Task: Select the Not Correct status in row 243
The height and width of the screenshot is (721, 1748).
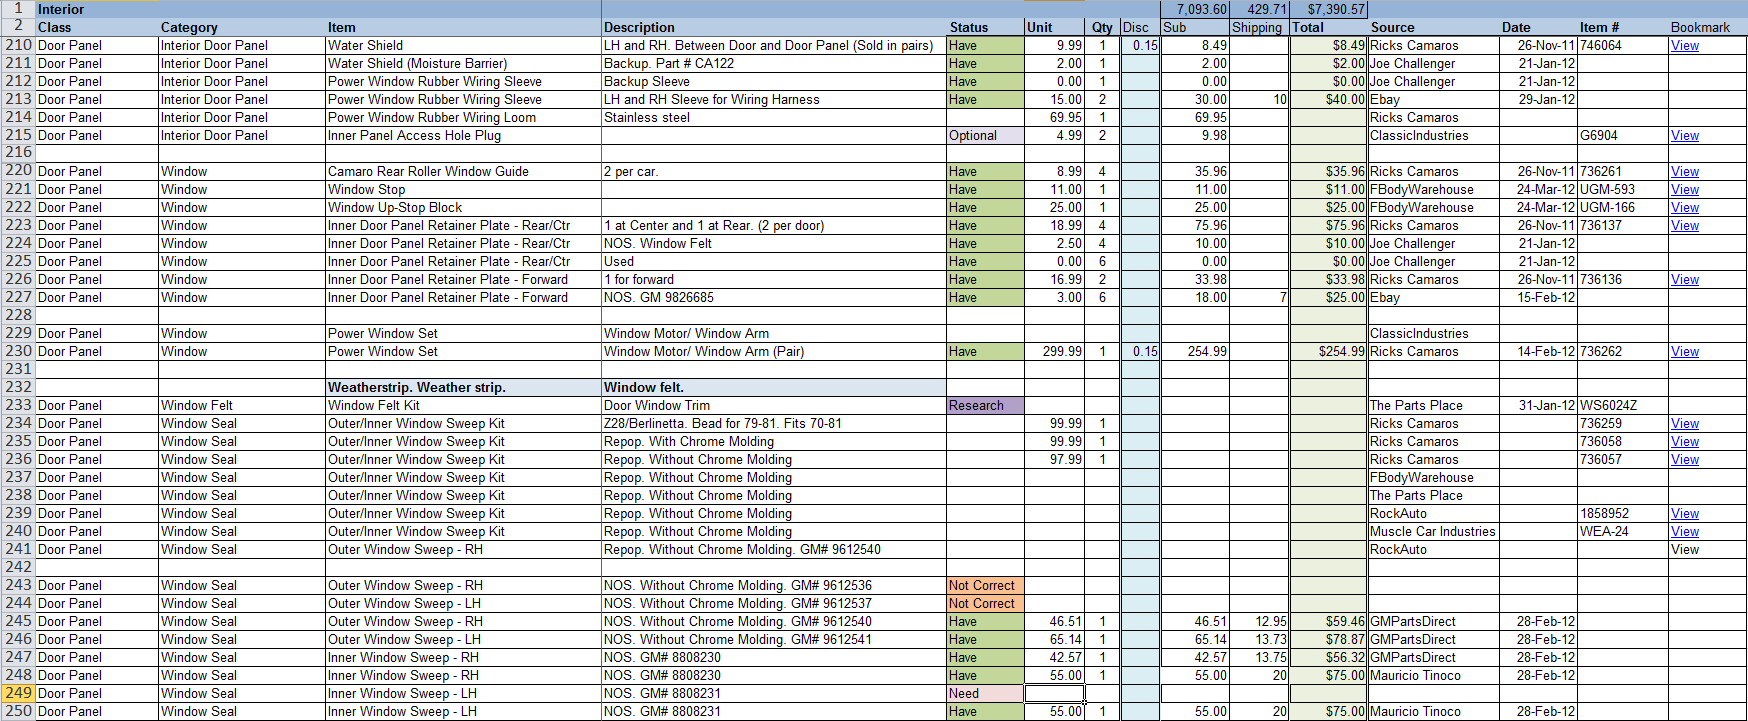Action: point(985,585)
